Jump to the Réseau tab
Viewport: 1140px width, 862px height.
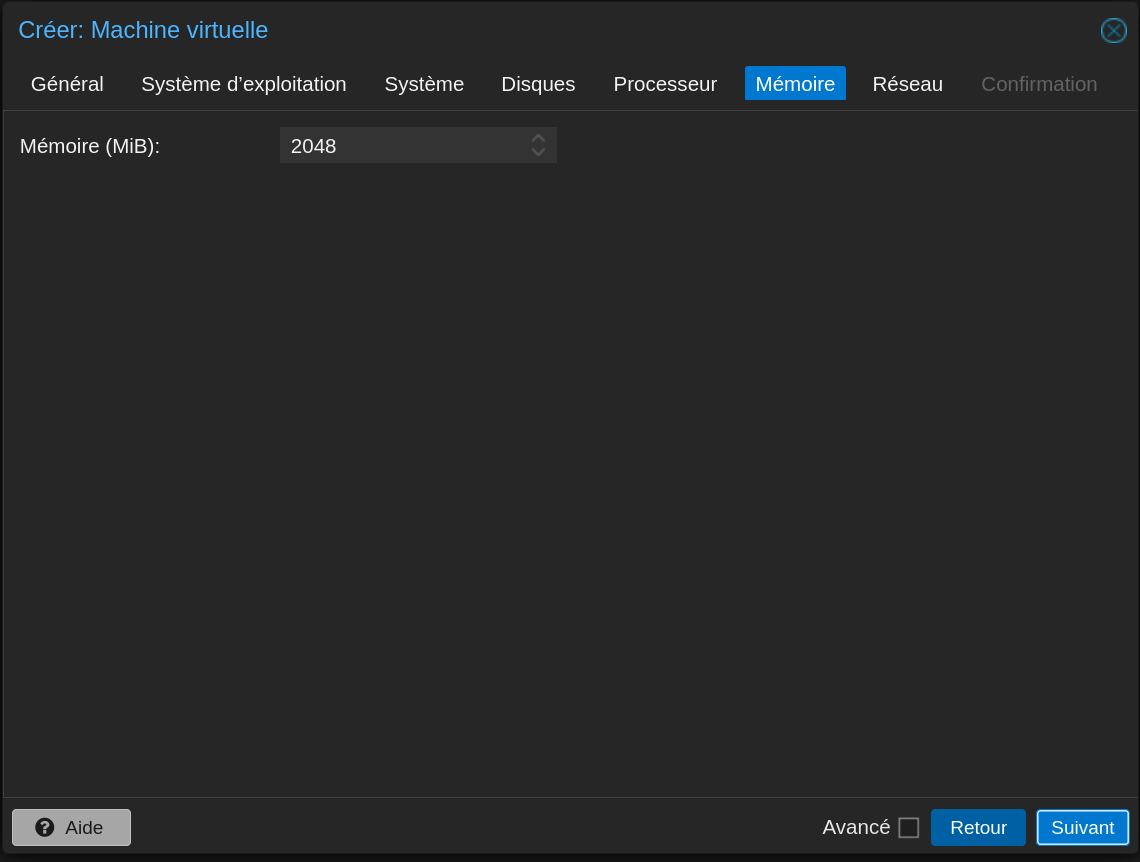(x=907, y=84)
